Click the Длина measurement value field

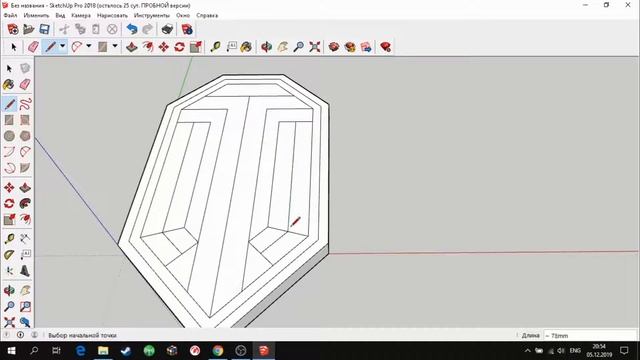(590, 336)
